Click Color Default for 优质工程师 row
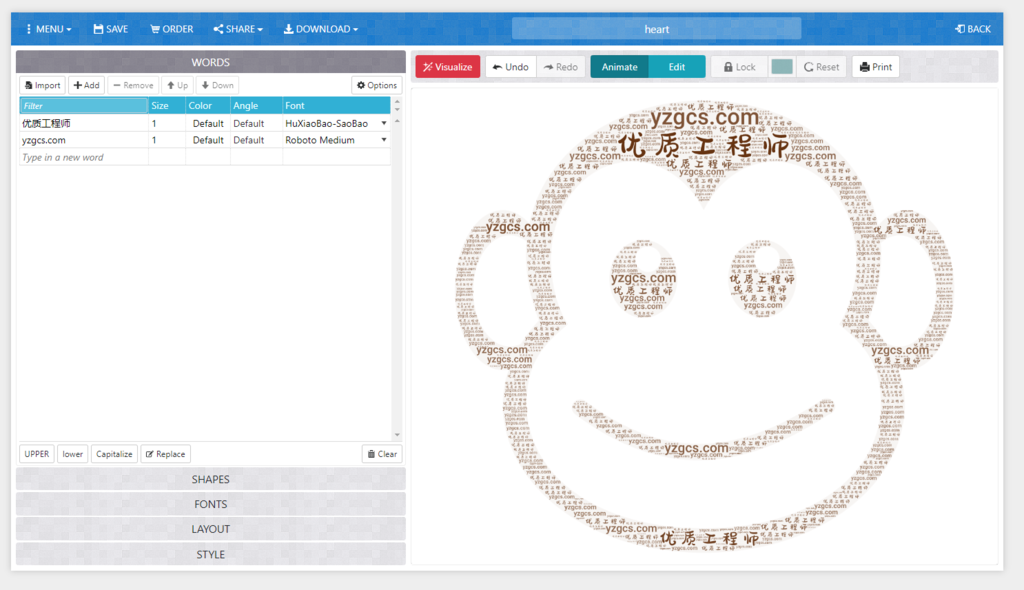Viewport: 1024px width, 590px height. (208, 123)
